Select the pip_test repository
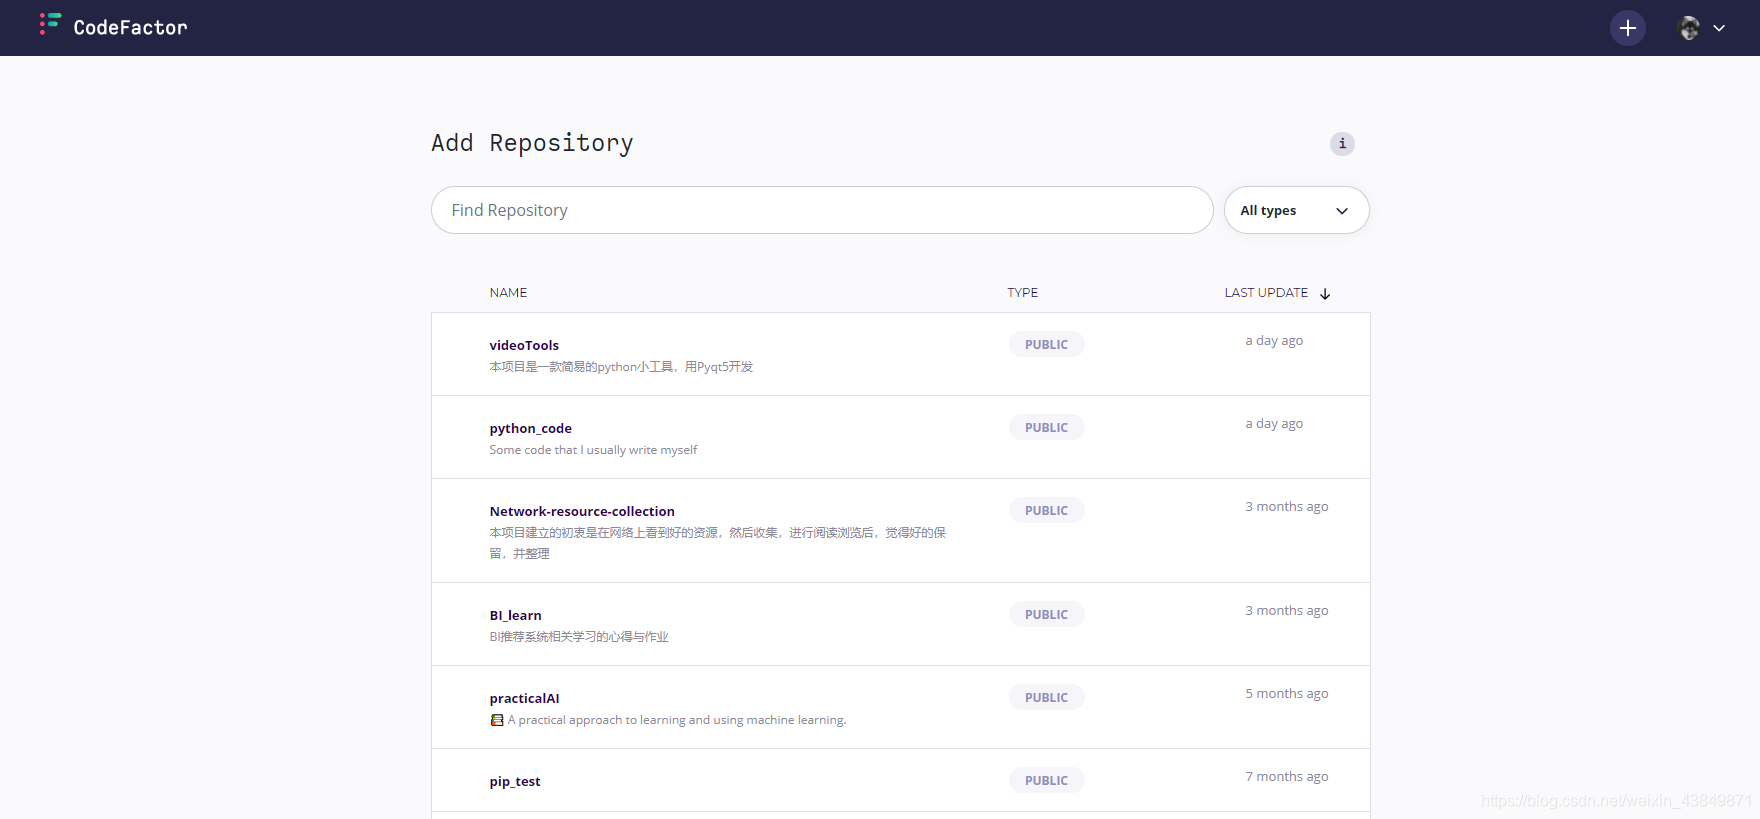Viewport: 1760px width, 819px height. [515, 781]
